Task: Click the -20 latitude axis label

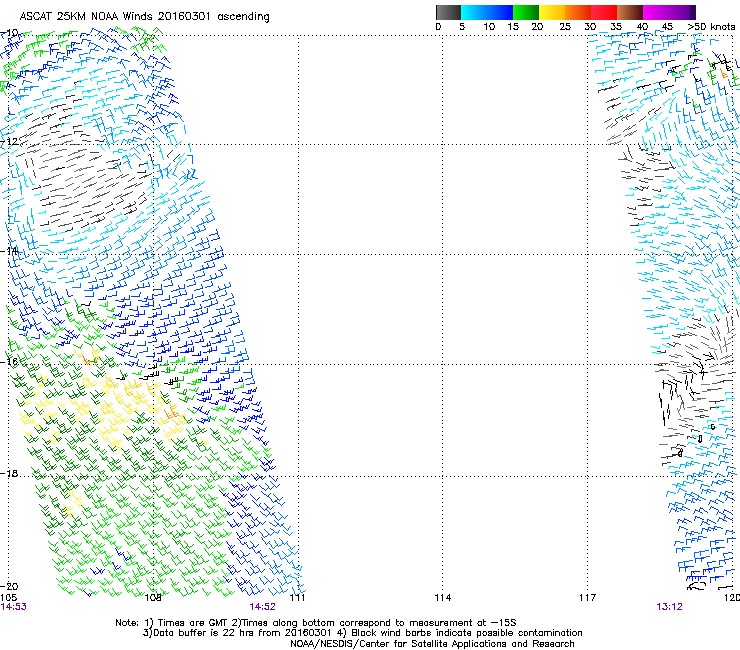Action: 9,586
